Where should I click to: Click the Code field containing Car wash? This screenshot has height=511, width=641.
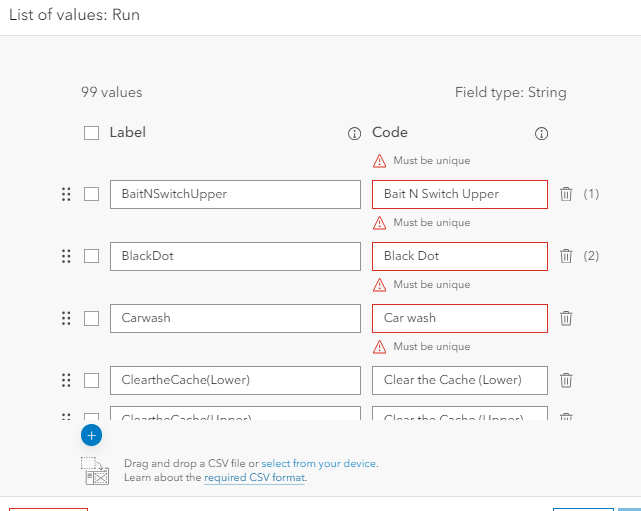[460, 318]
